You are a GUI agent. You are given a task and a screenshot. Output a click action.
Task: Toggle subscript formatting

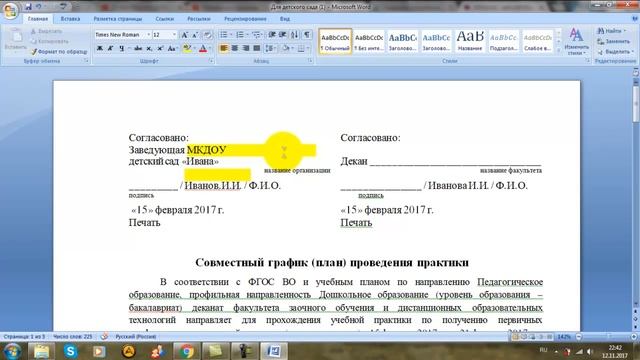point(149,49)
